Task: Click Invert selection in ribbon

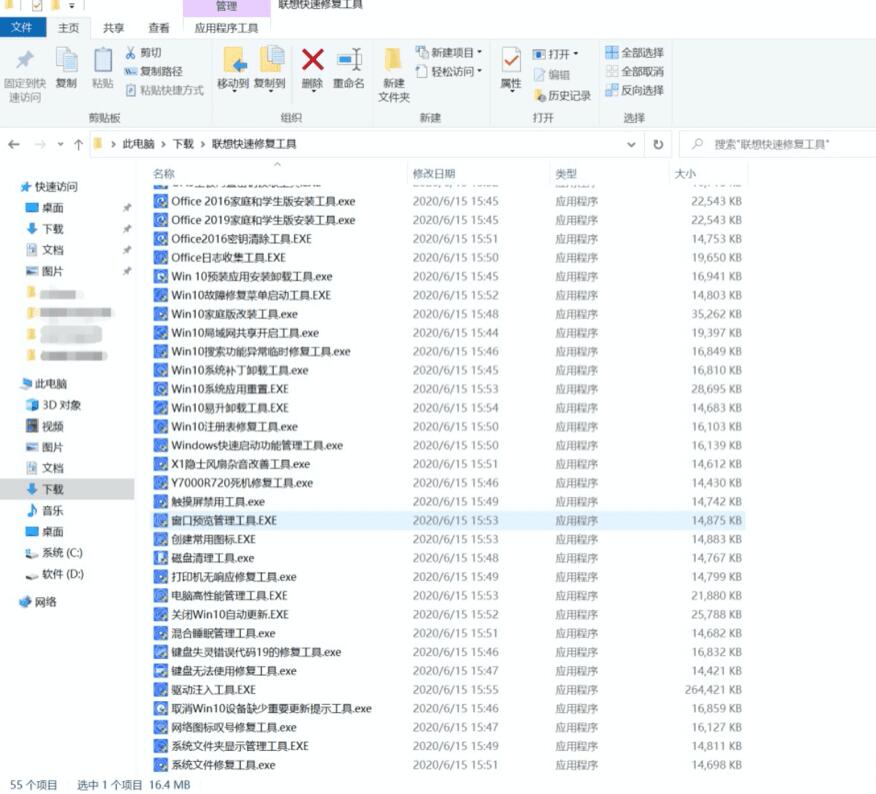Action: point(635,90)
